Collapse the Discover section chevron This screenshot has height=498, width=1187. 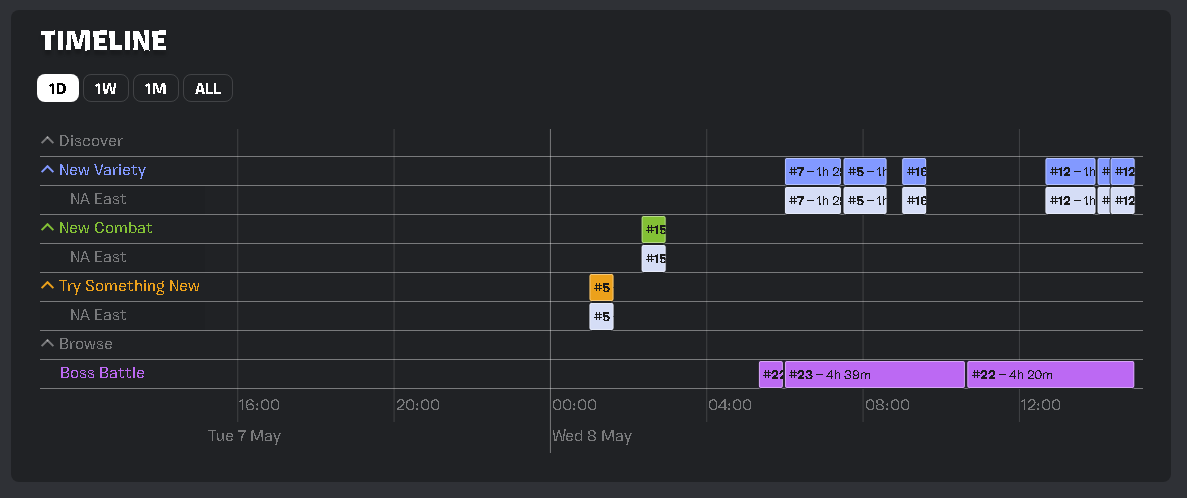pos(47,141)
